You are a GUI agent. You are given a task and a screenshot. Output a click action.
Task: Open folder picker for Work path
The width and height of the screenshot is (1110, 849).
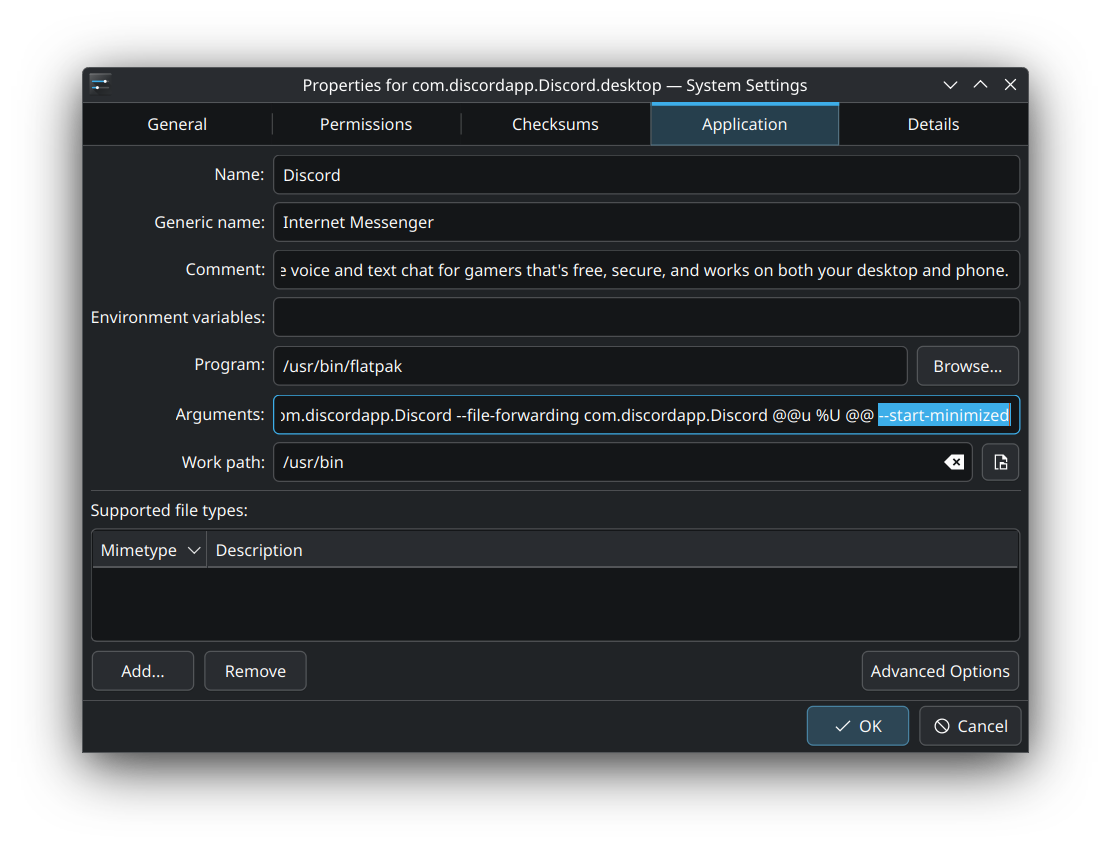click(1000, 462)
